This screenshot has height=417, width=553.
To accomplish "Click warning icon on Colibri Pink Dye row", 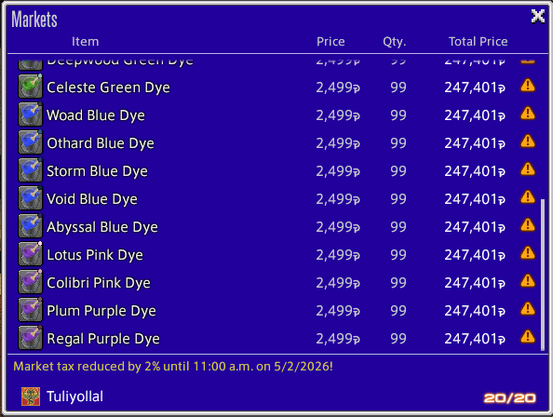I will tap(528, 280).
